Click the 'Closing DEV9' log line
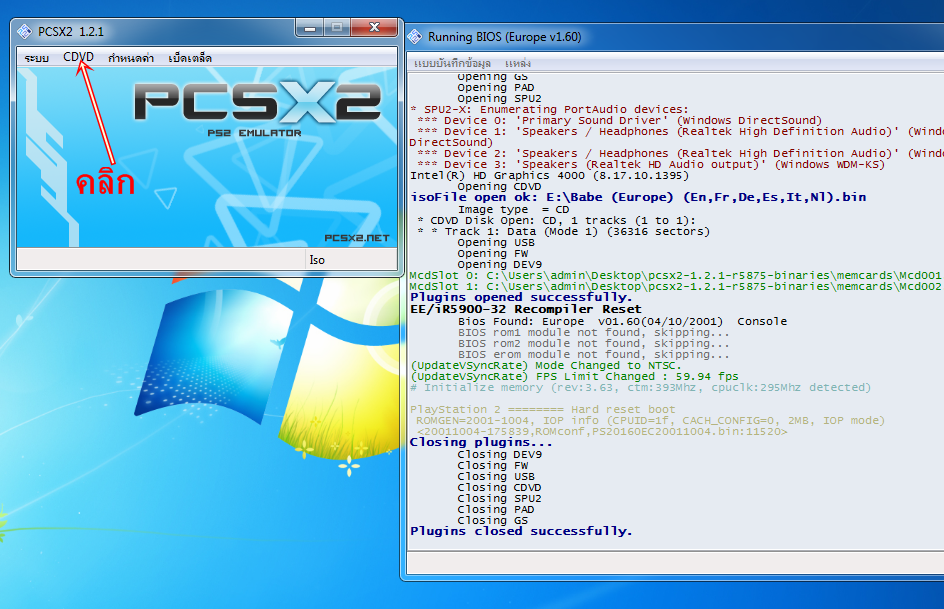 click(500, 455)
